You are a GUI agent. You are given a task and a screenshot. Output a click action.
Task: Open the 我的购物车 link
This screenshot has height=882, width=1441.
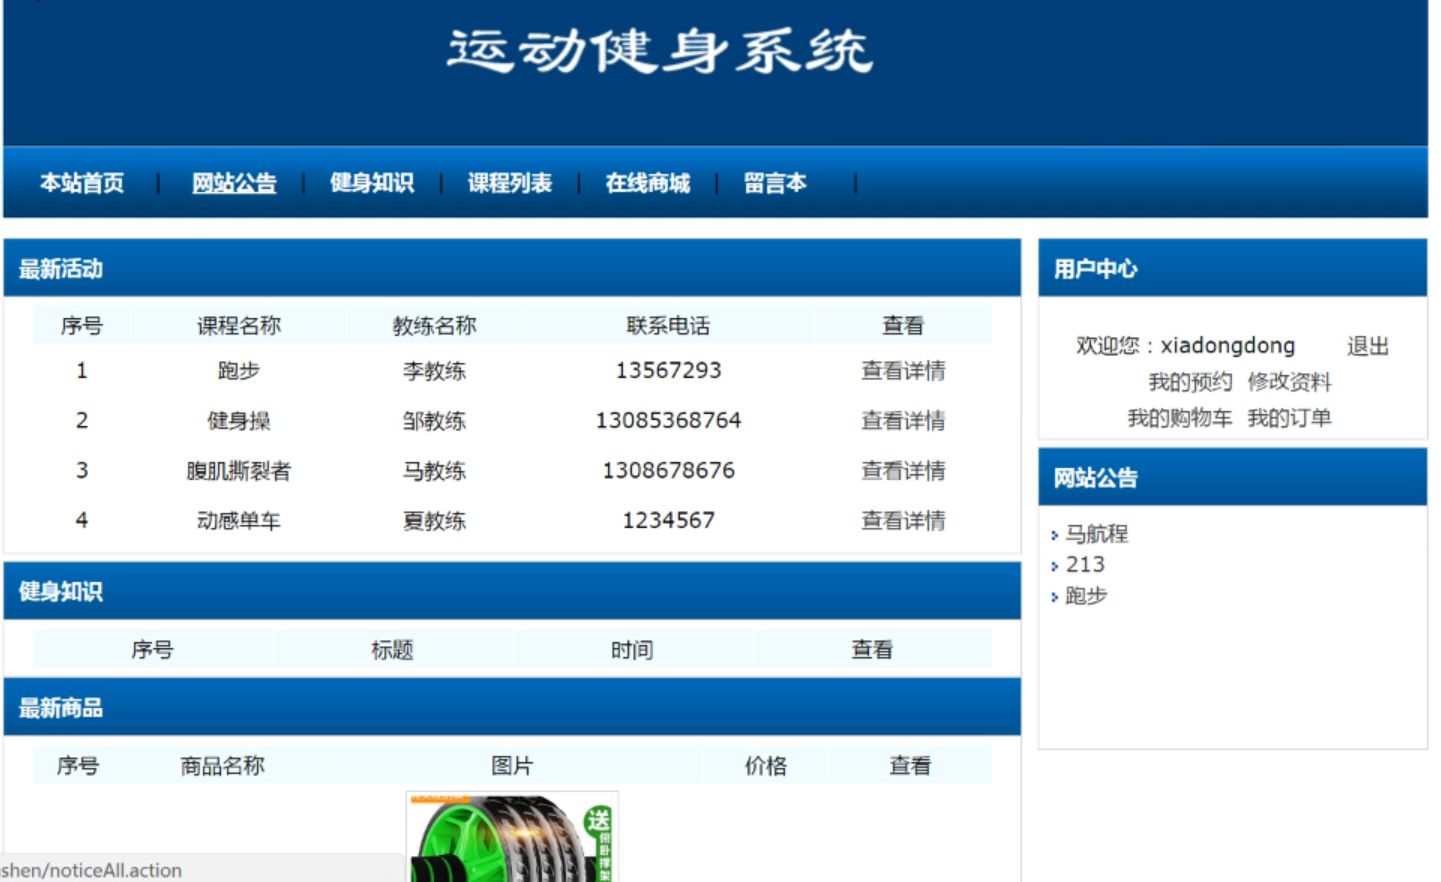pos(1180,418)
